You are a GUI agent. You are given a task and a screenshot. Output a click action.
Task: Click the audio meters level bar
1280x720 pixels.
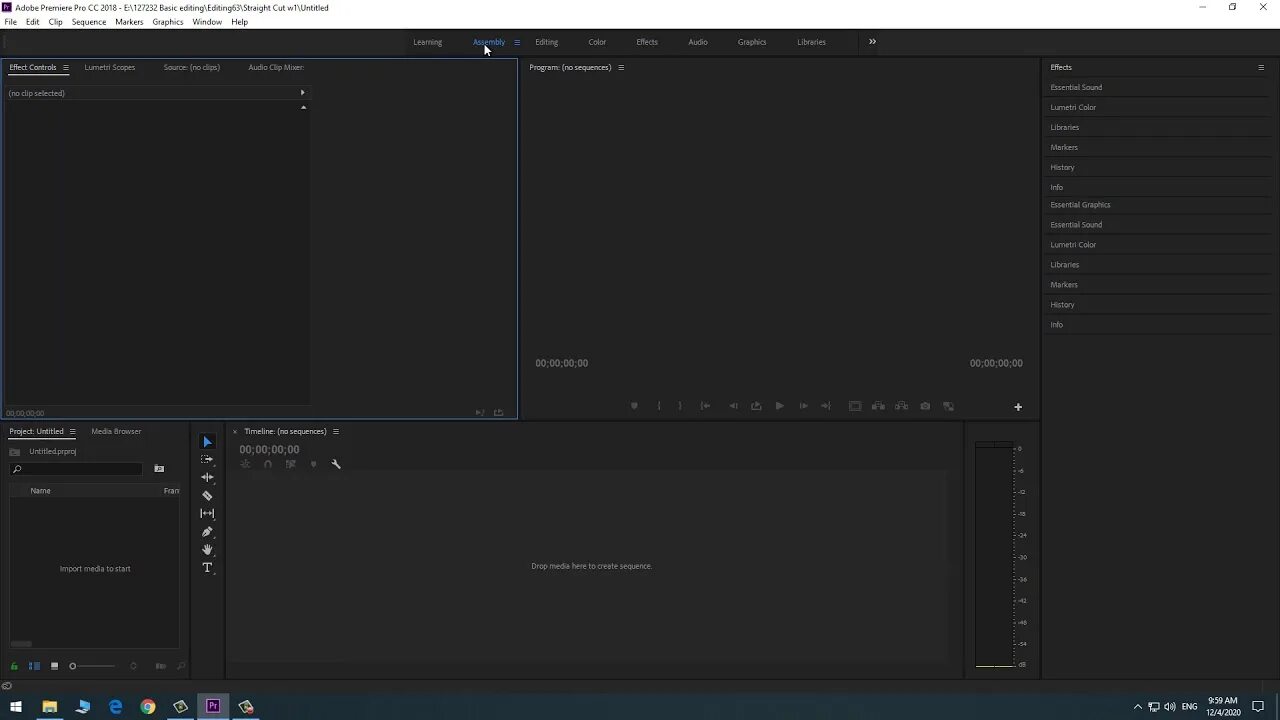pos(994,555)
